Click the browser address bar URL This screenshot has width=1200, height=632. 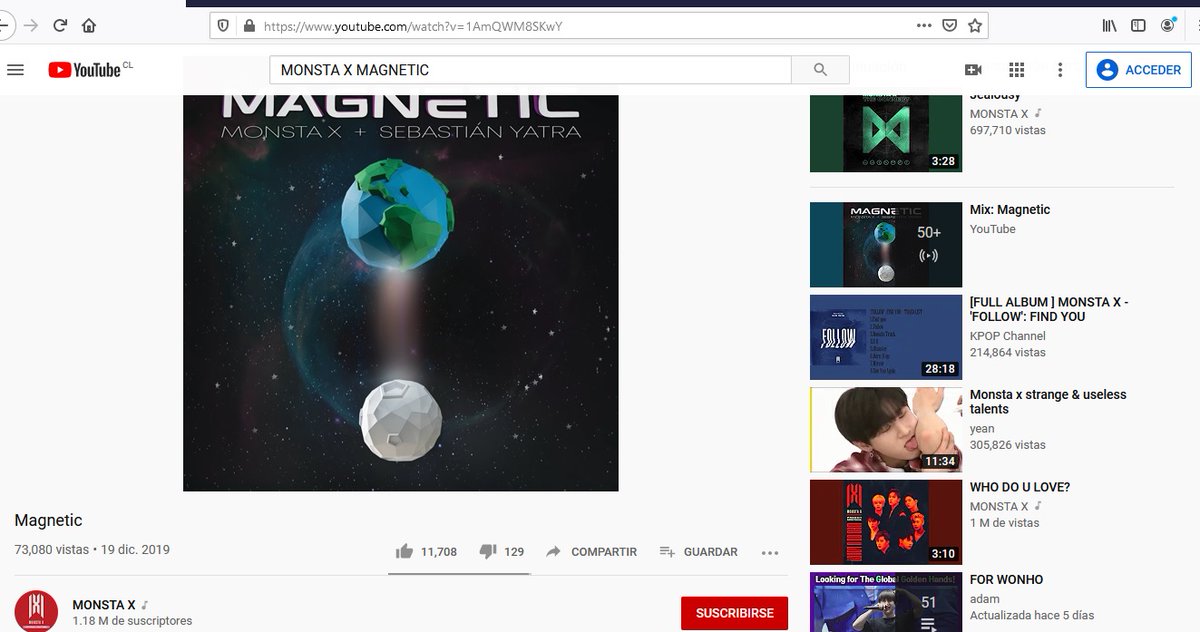point(413,26)
